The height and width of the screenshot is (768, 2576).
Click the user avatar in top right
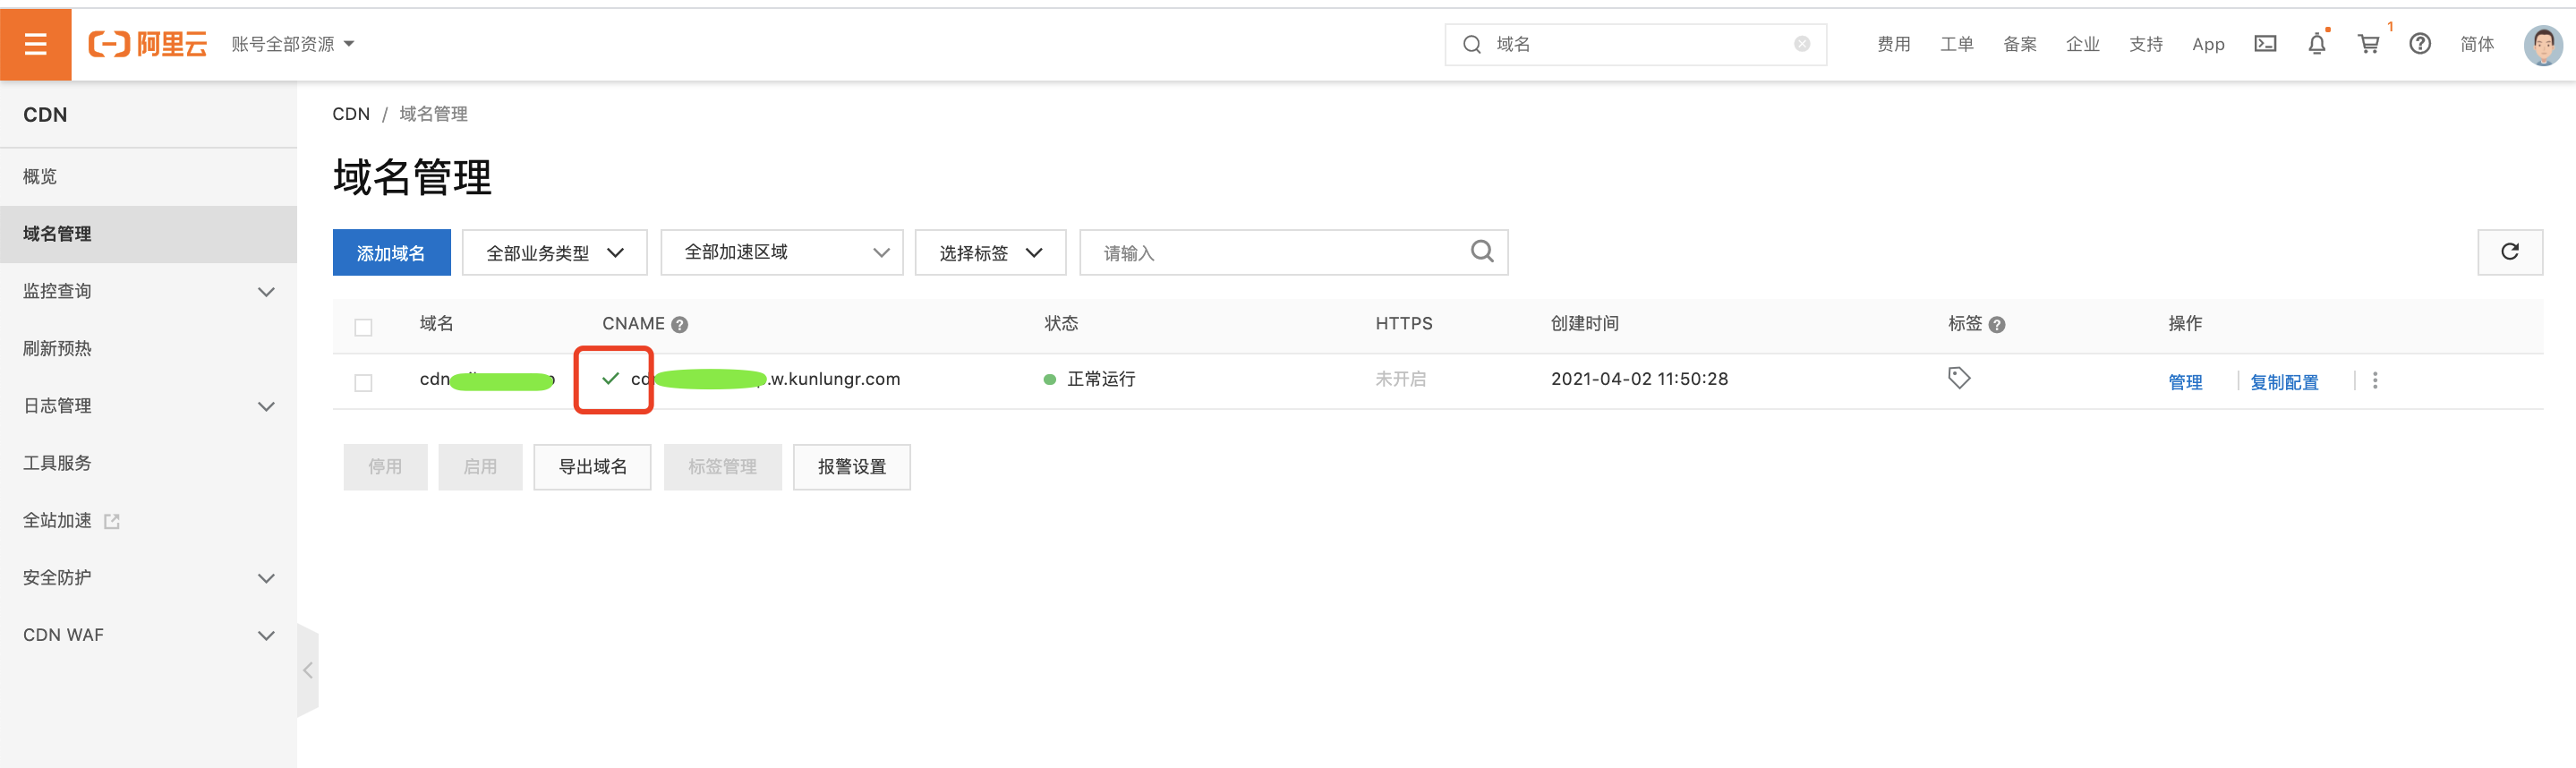[x=2542, y=44]
